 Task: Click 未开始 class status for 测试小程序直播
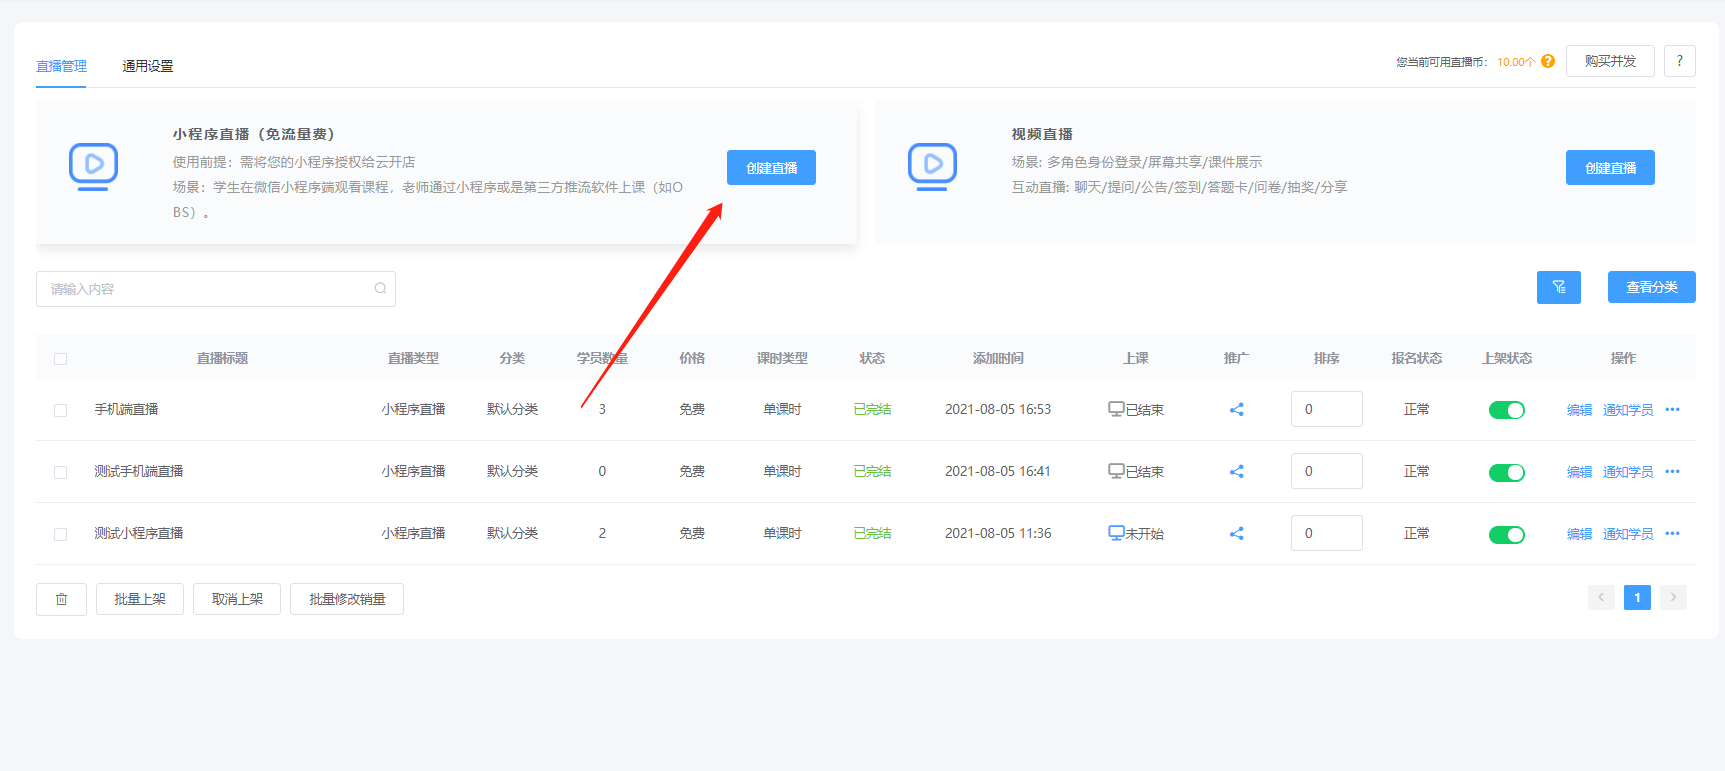tap(1136, 533)
